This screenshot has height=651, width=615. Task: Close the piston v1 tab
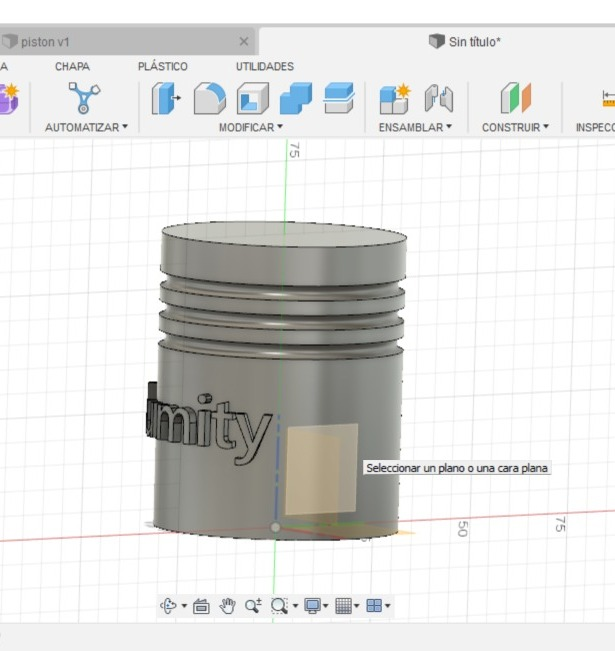244,42
